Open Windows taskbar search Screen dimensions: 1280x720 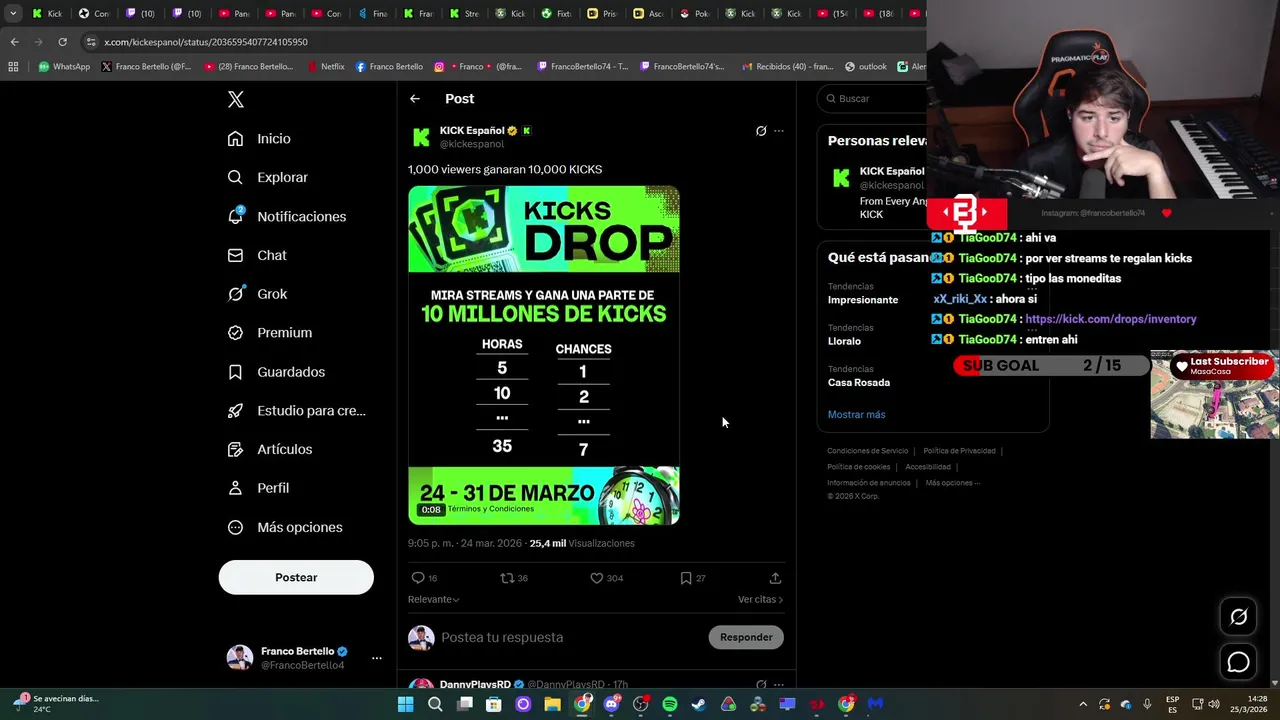point(435,704)
